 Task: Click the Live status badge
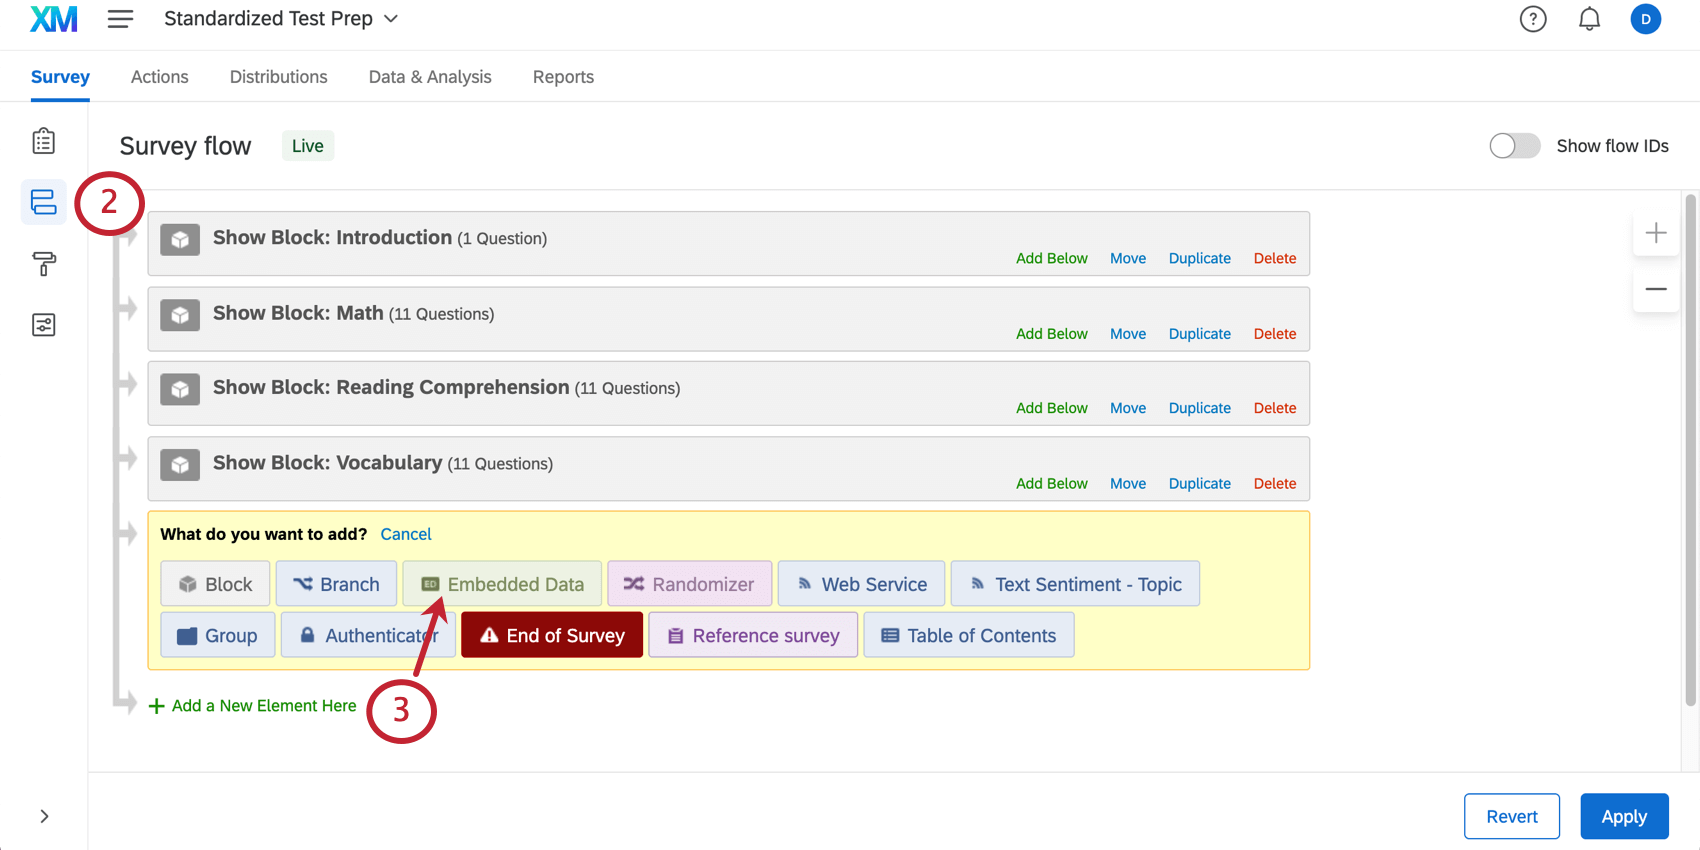click(x=307, y=146)
